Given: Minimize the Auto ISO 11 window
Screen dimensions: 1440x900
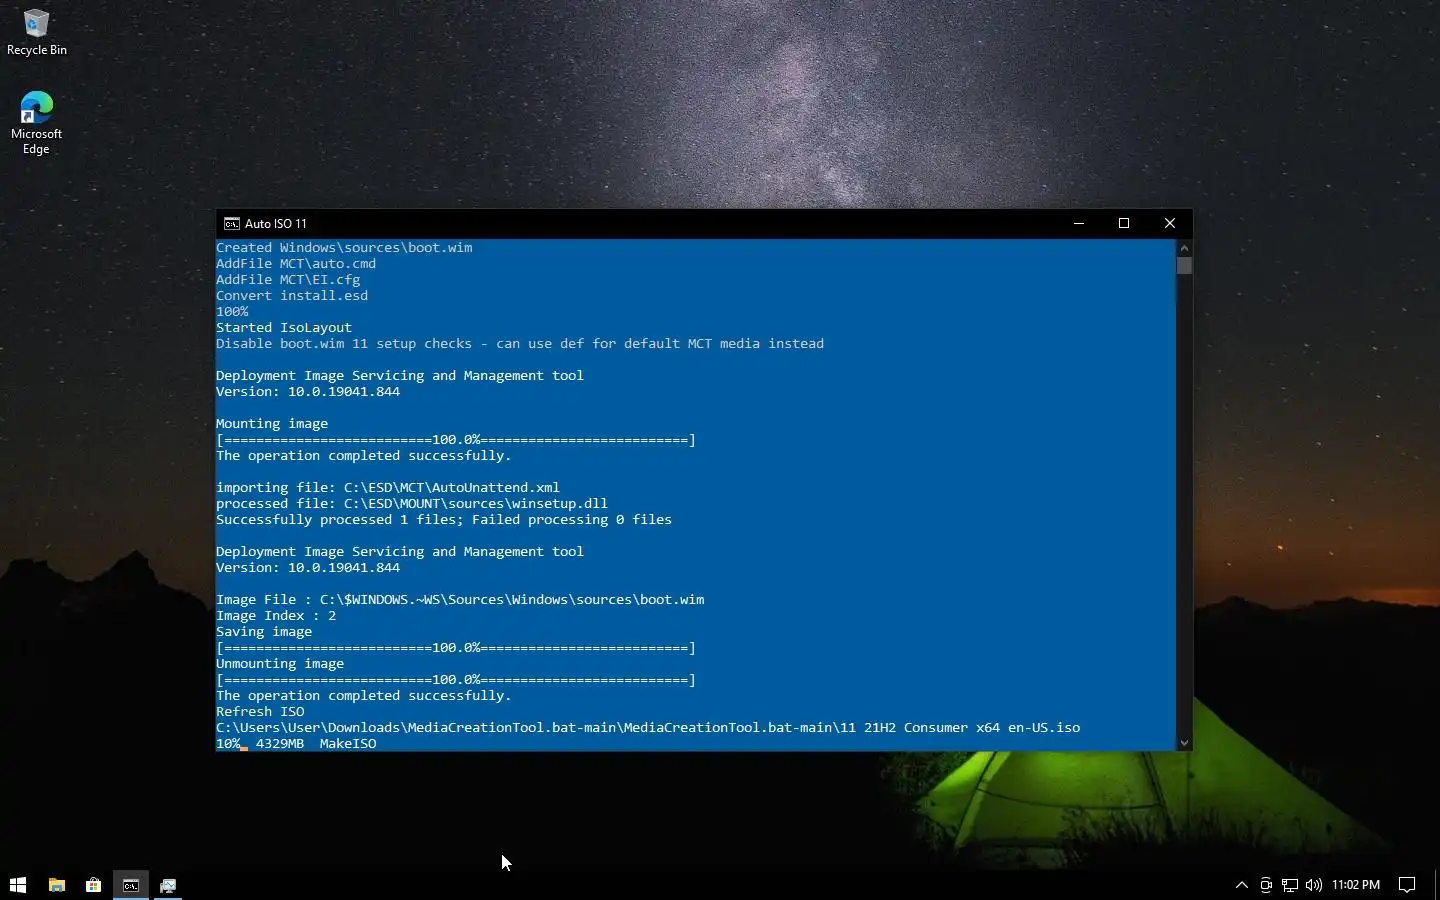Looking at the screenshot, I should [x=1079, y=223].
